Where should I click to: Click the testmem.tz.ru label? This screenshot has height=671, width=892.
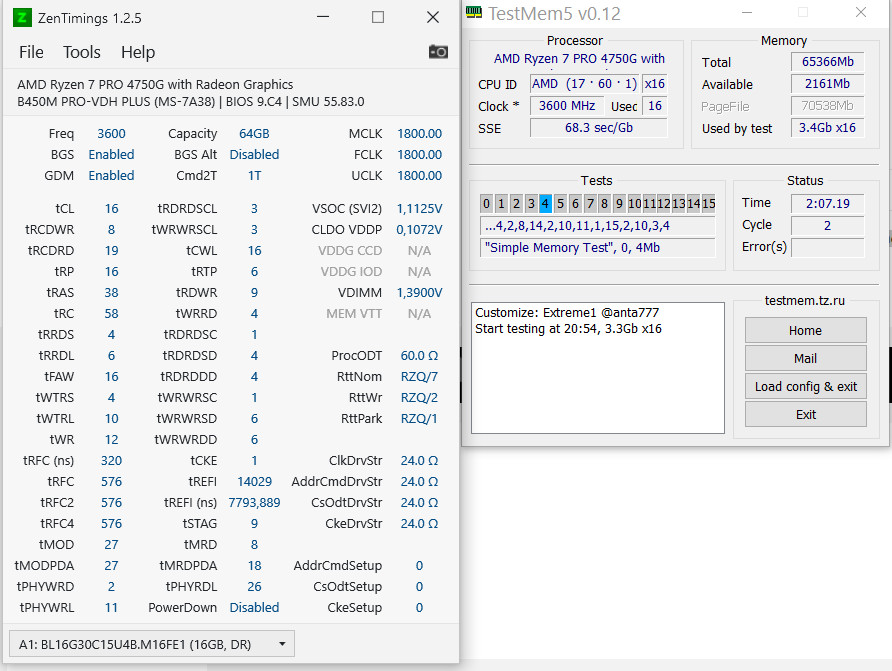[x=804, y=301]
